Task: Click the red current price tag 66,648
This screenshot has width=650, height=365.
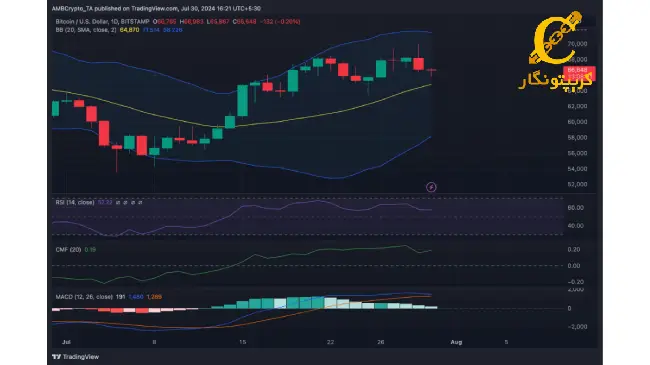Action: click(x=579, y=73)
